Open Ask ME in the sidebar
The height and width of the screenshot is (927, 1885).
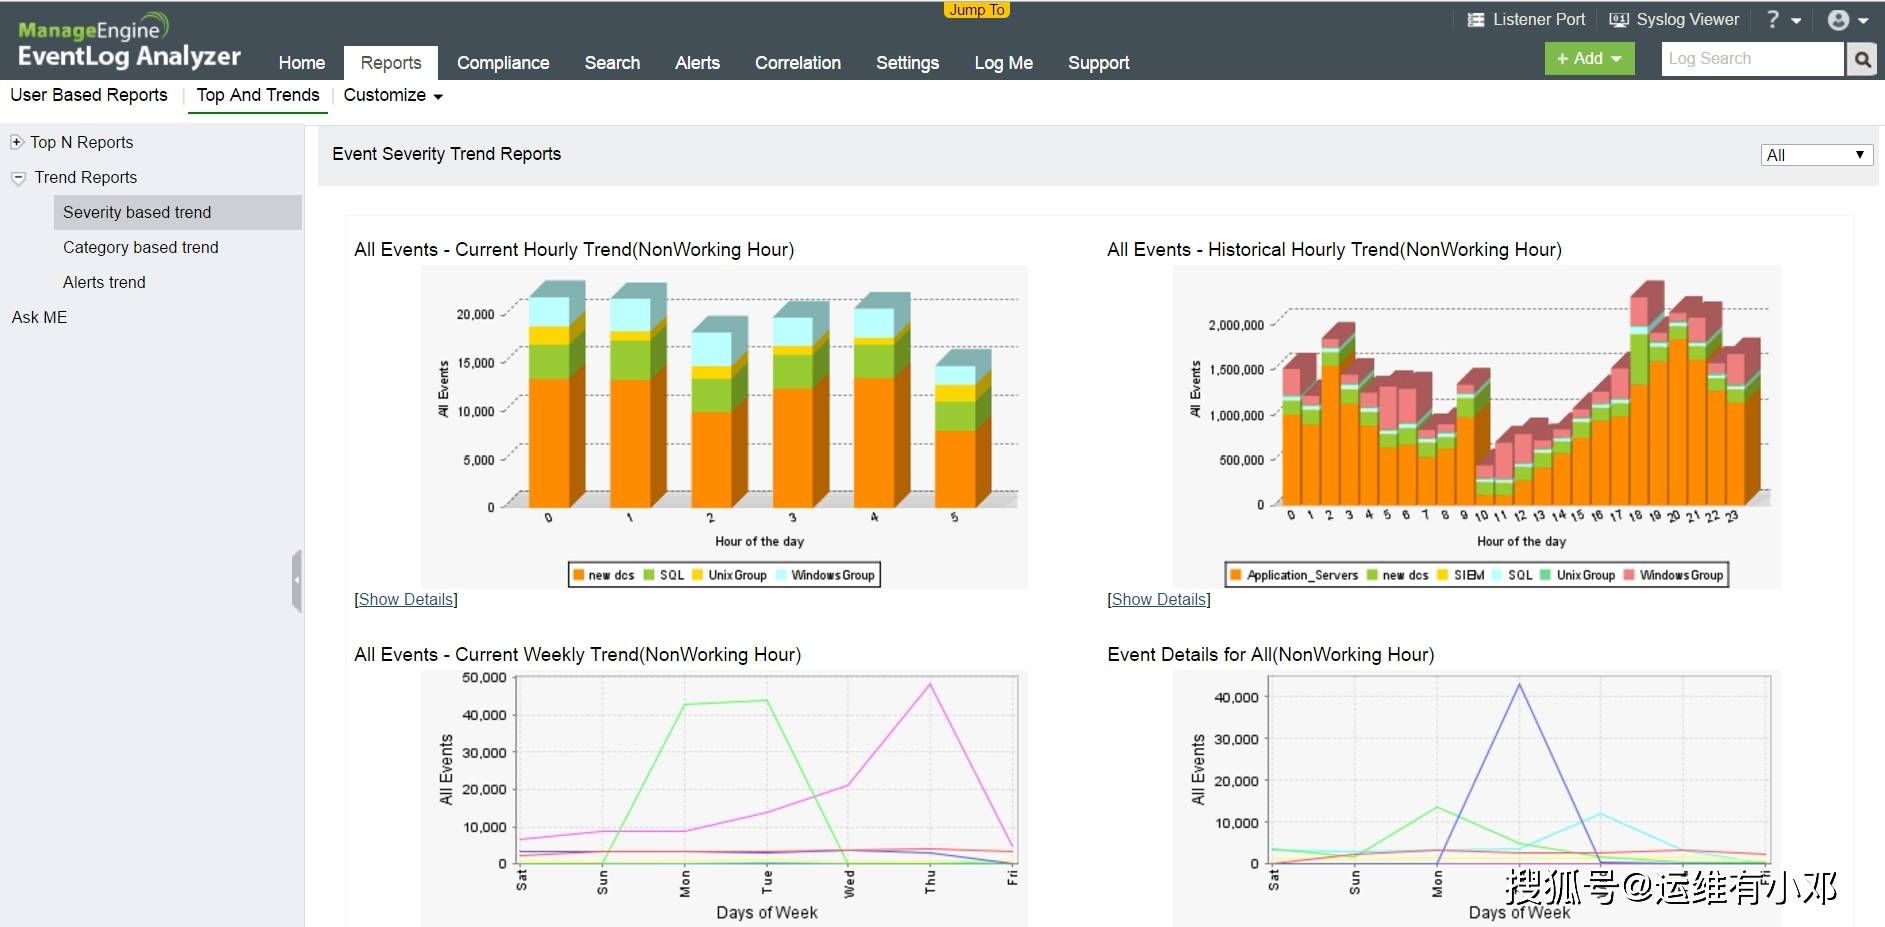coord(39,317)
